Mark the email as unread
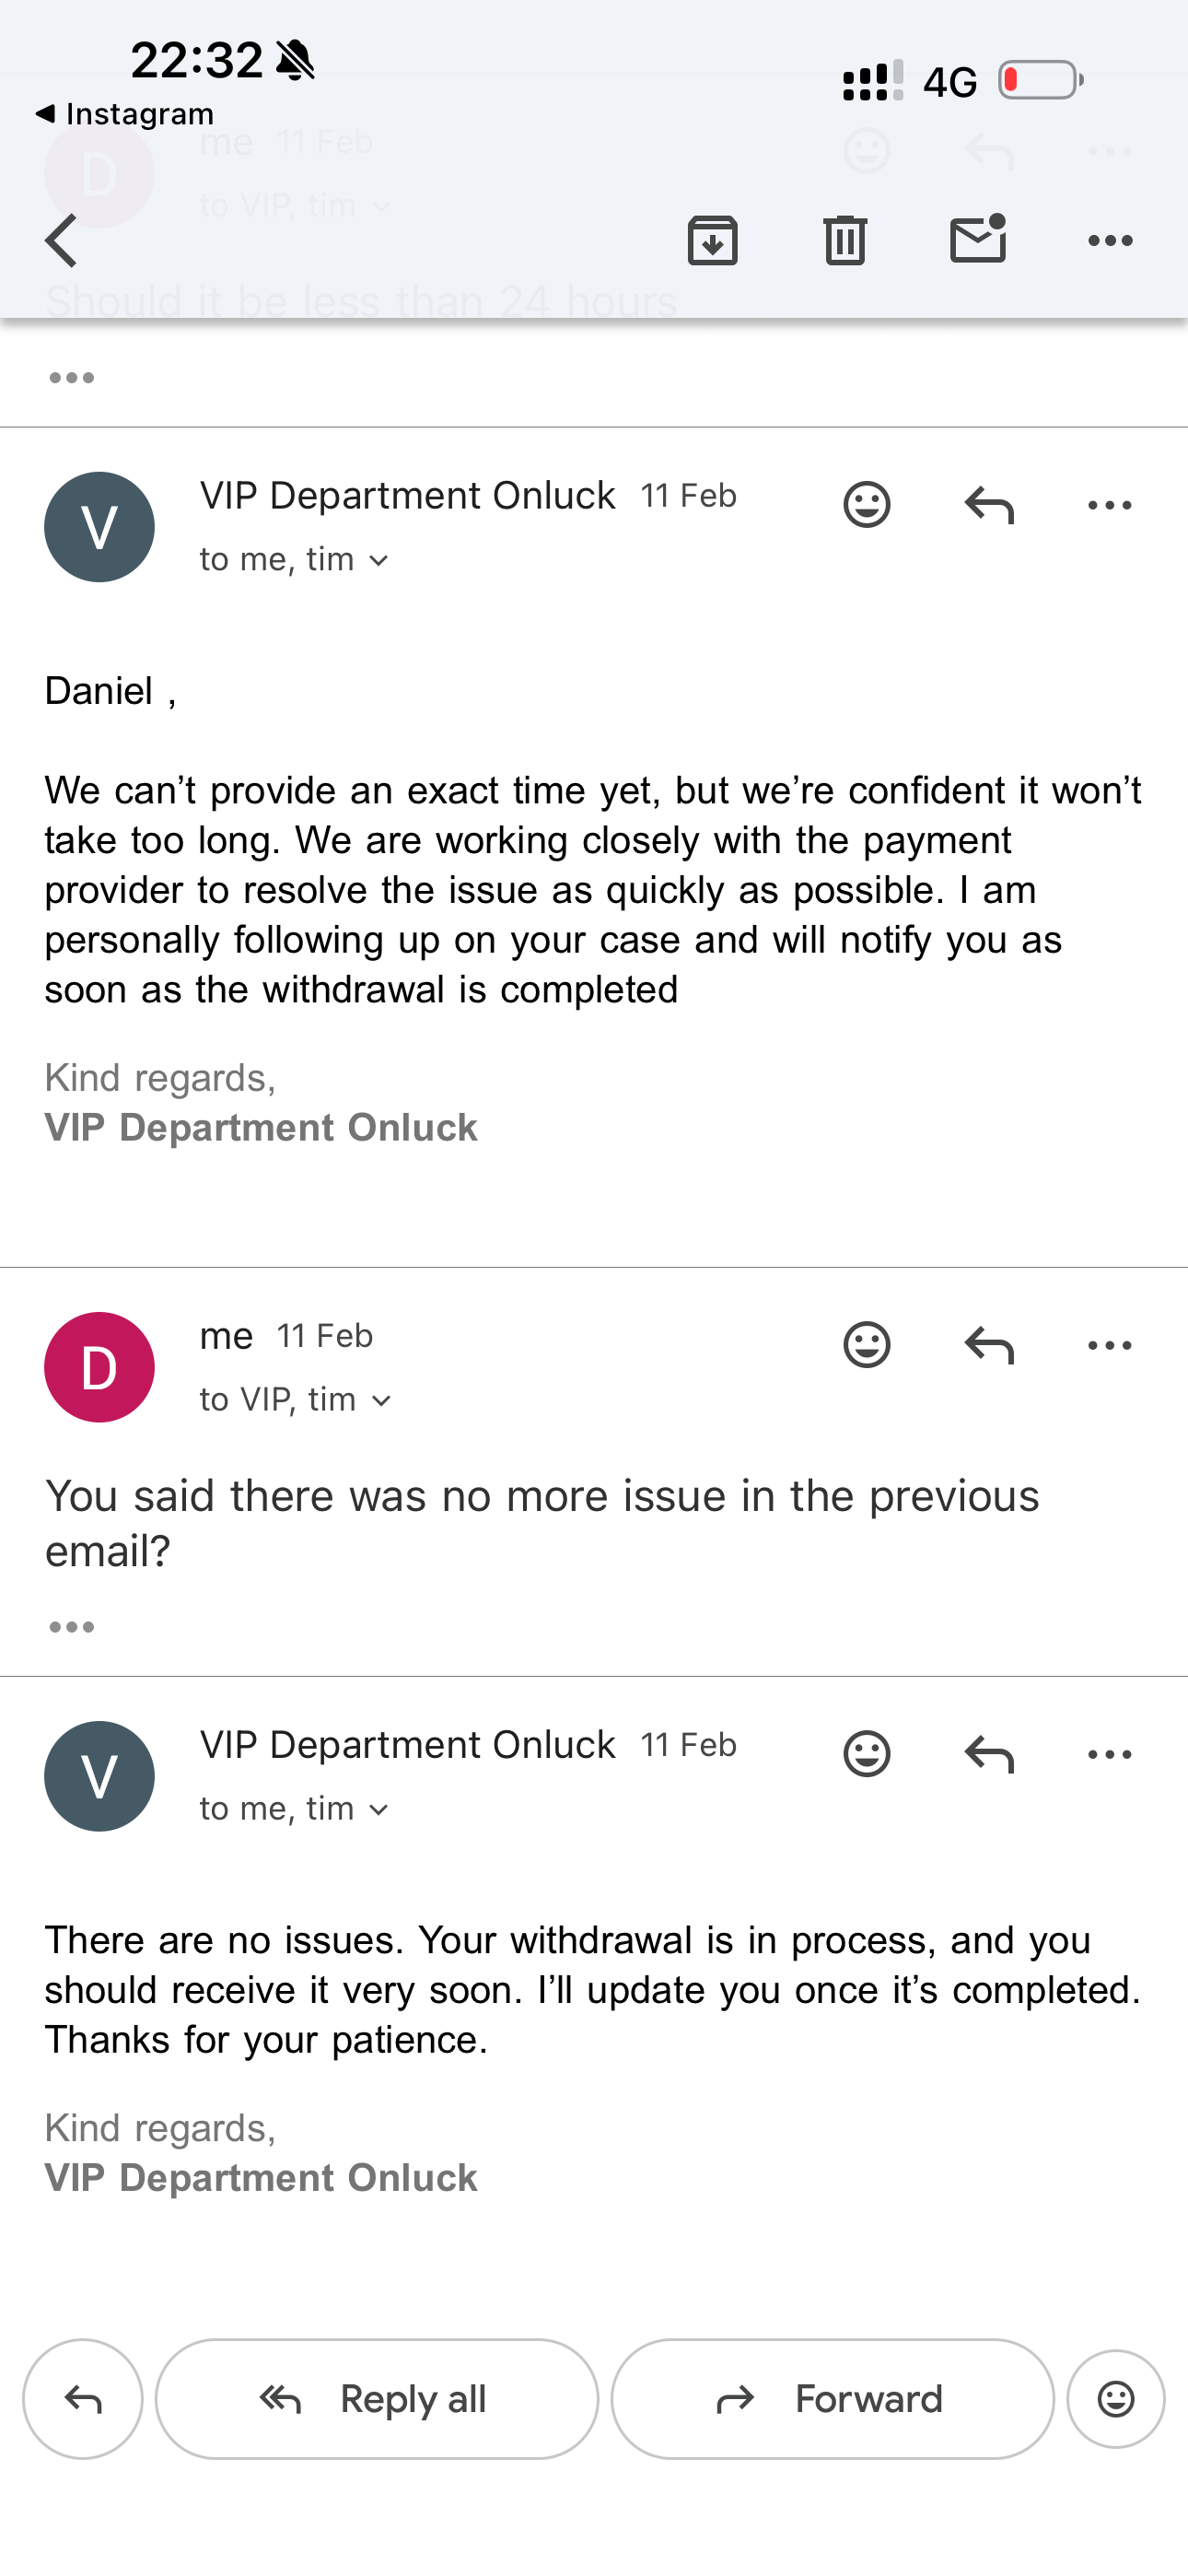This screenshot has height=2576, width=1188. tap(977, 240)
